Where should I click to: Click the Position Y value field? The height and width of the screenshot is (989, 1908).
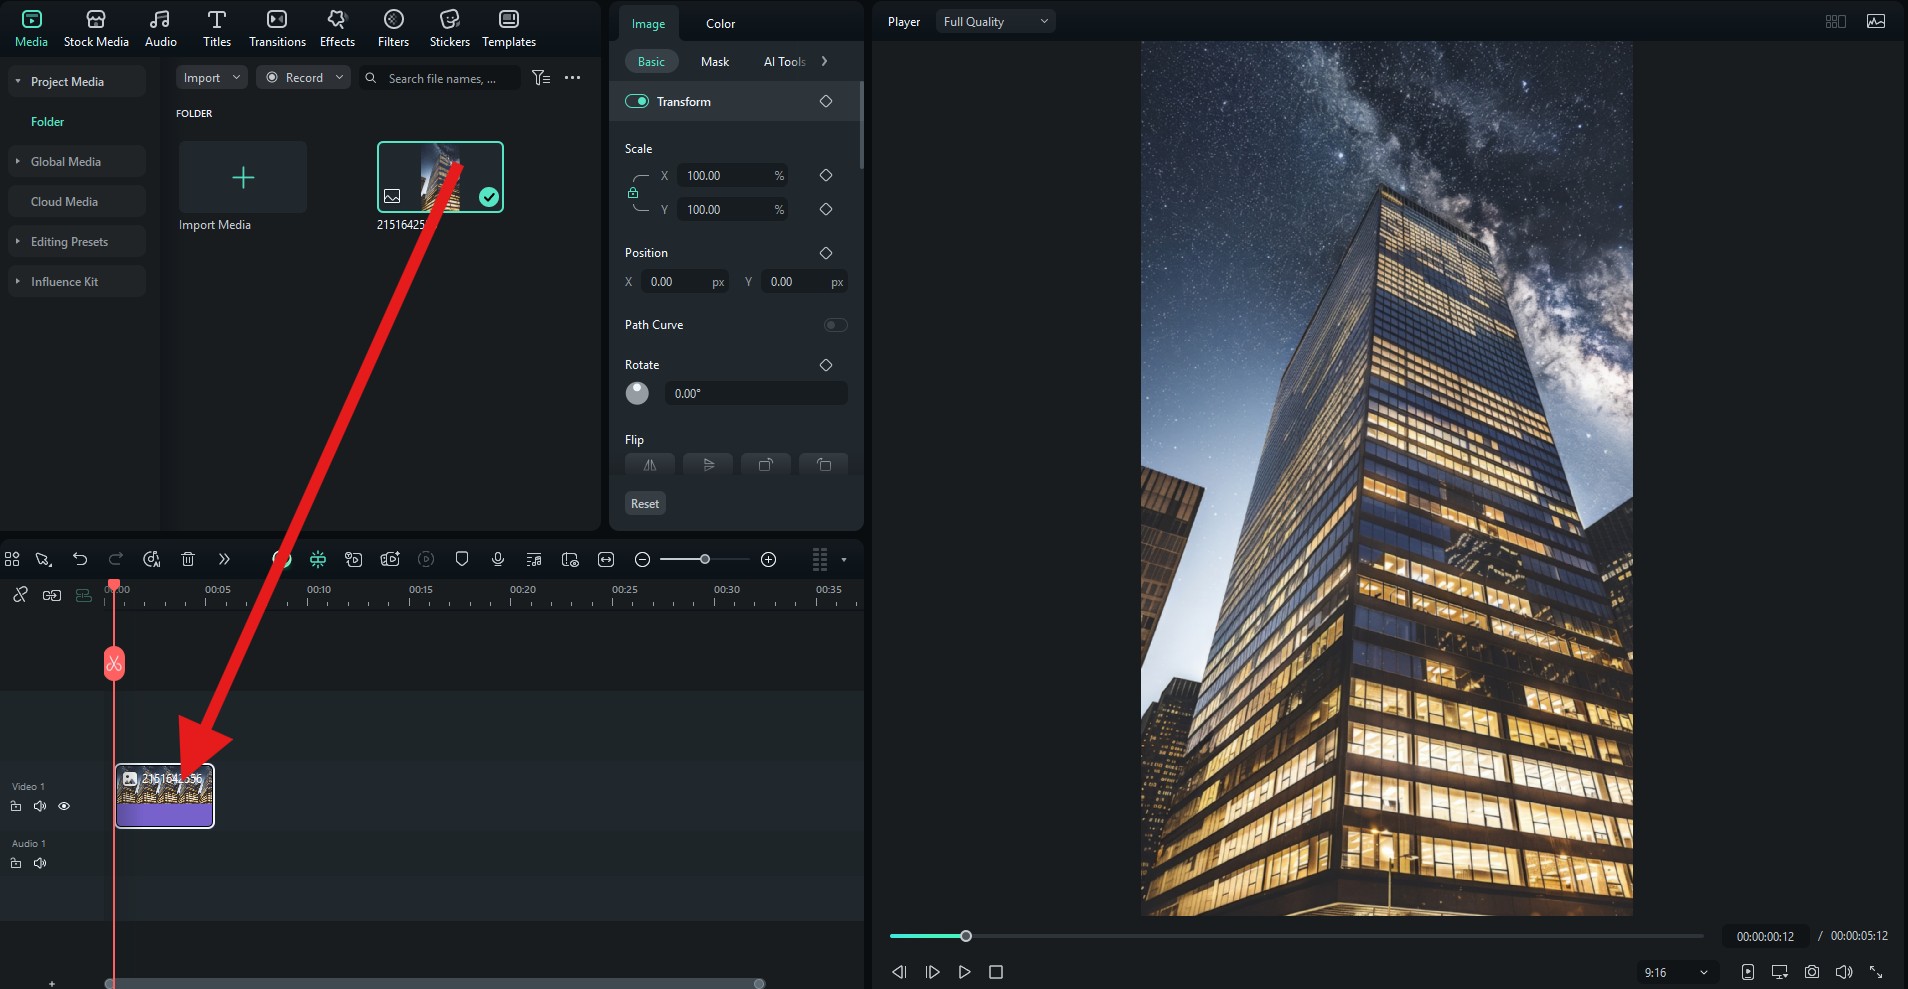pos(804,282)
